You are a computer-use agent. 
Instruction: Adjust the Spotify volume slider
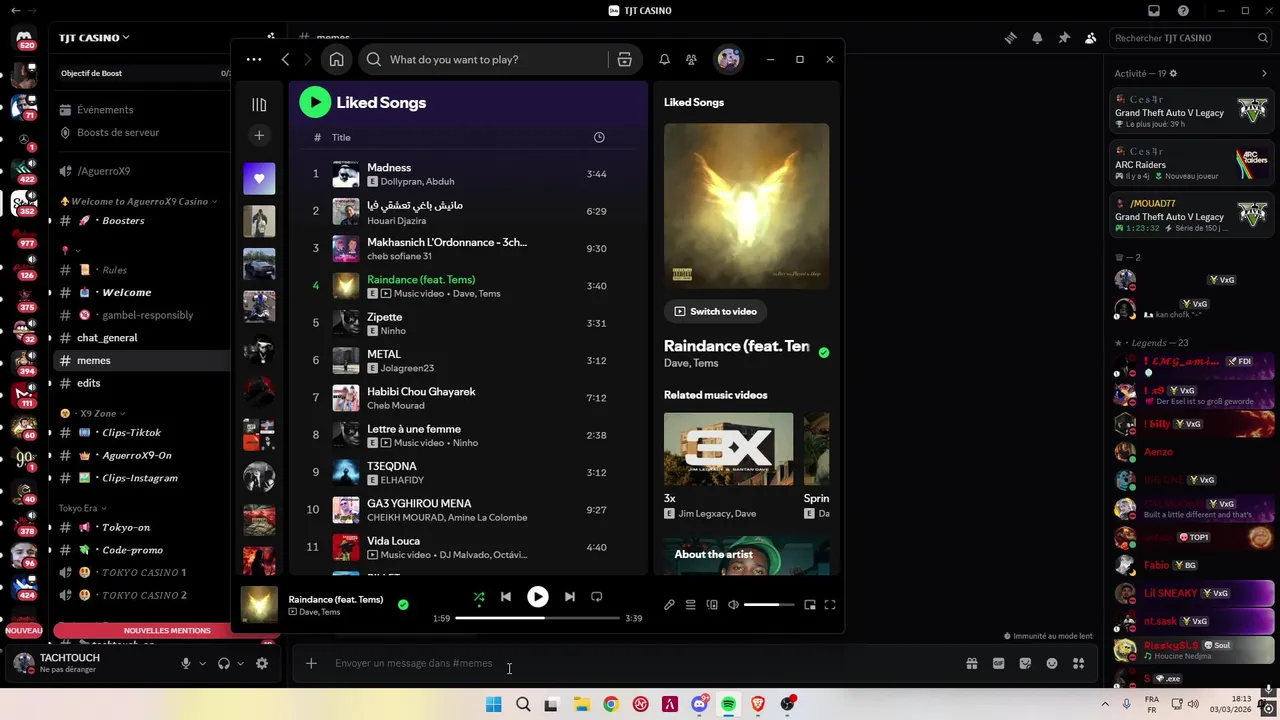769,605
